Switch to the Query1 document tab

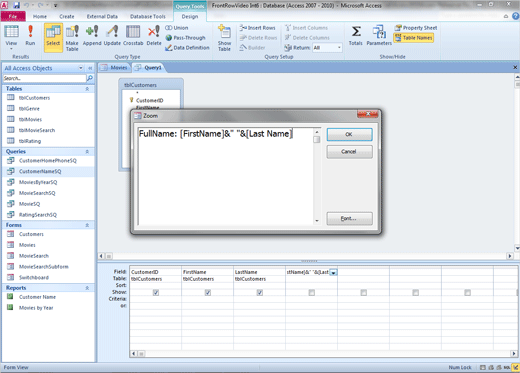coord(148,68)
